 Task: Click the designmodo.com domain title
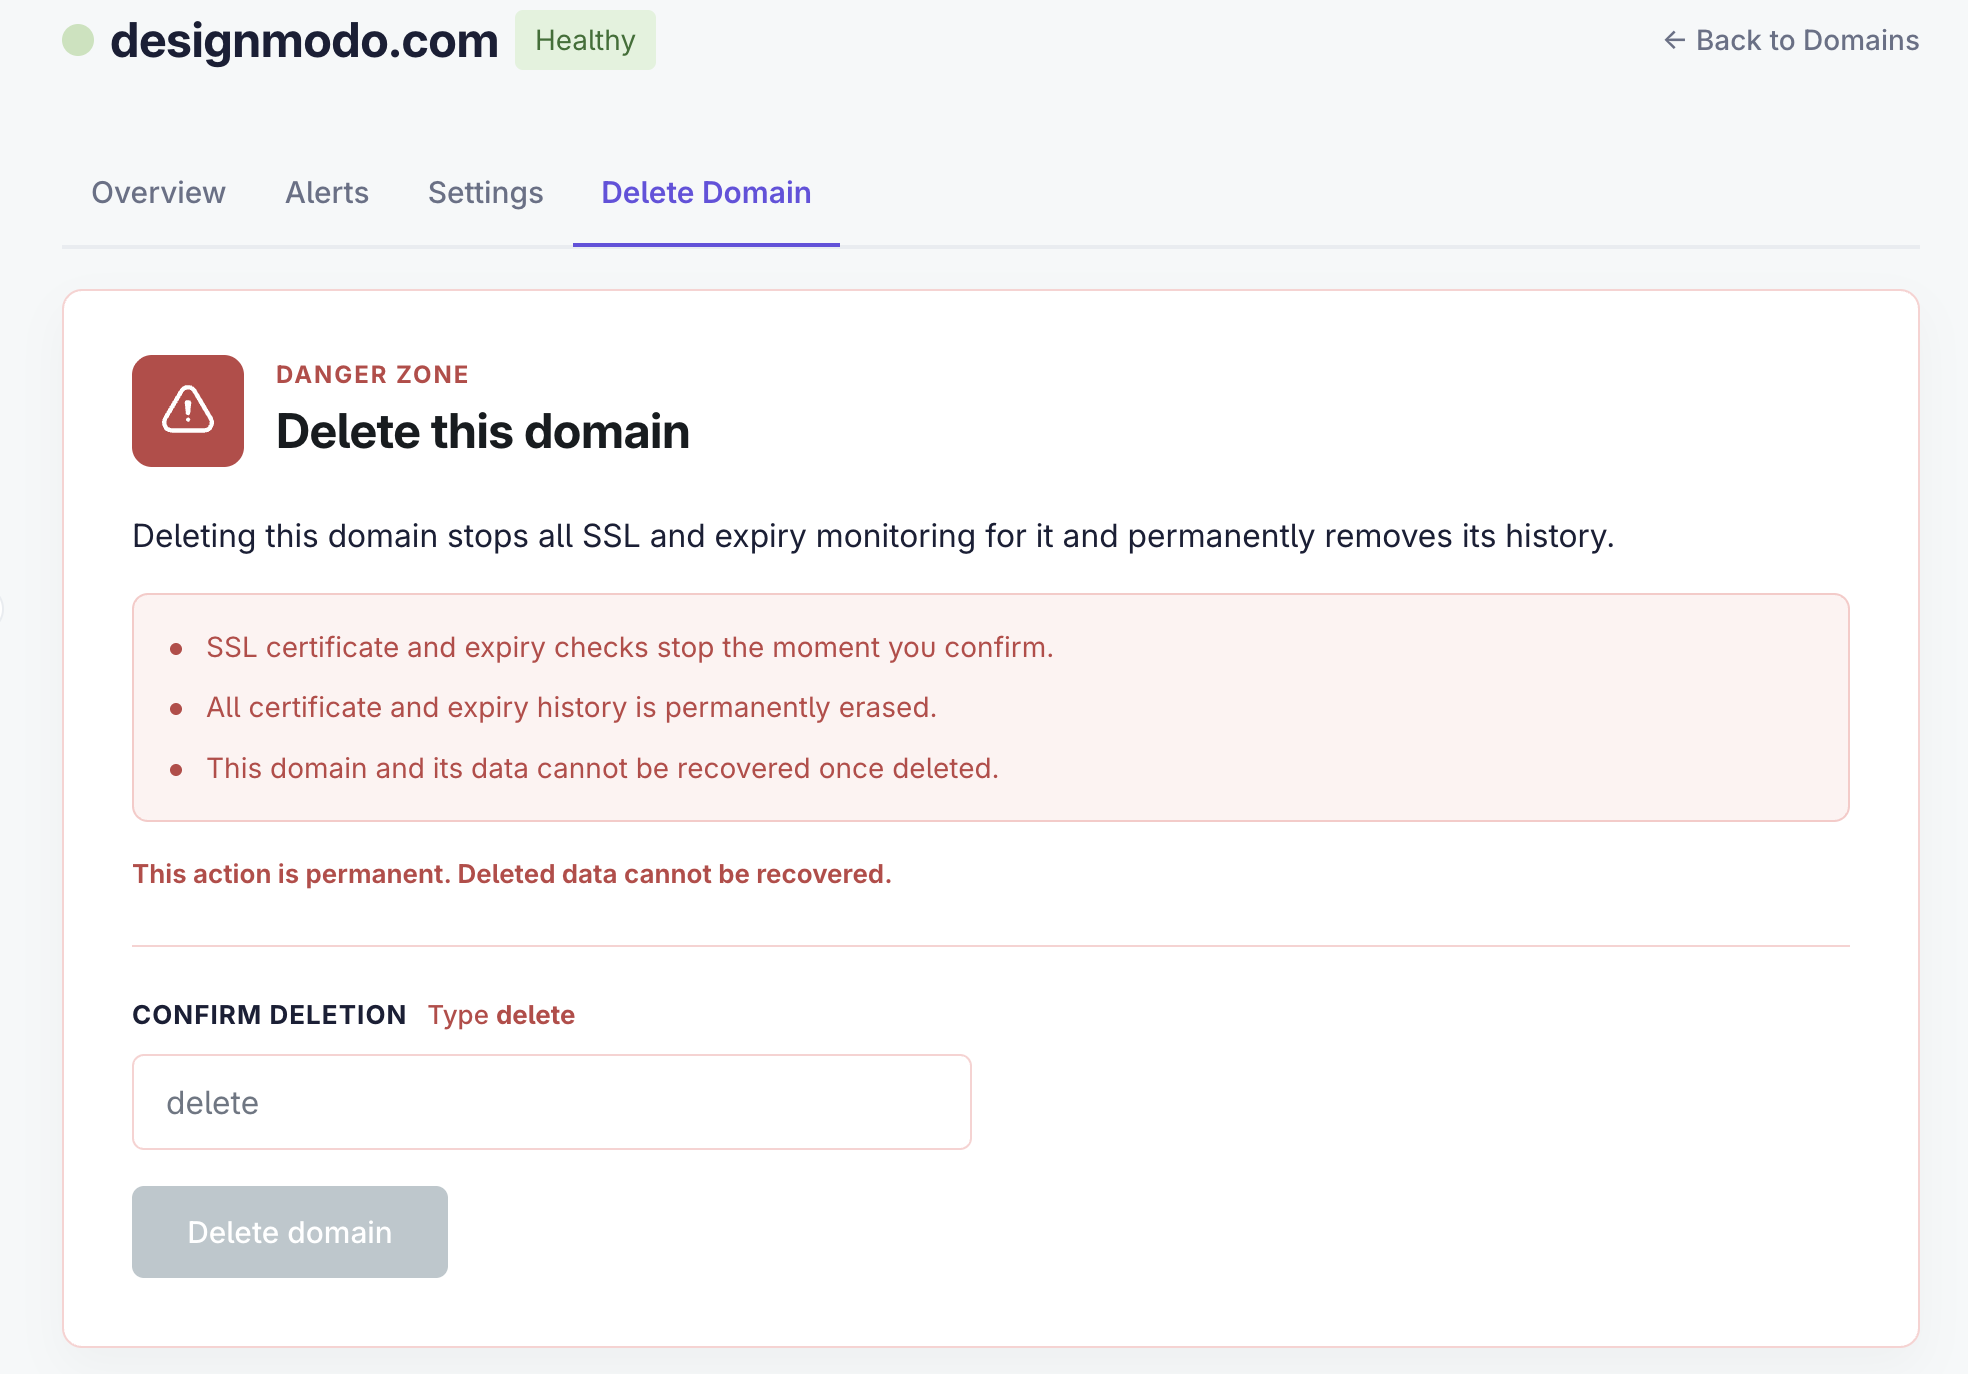pyautogui.click(x=304, y=40)
